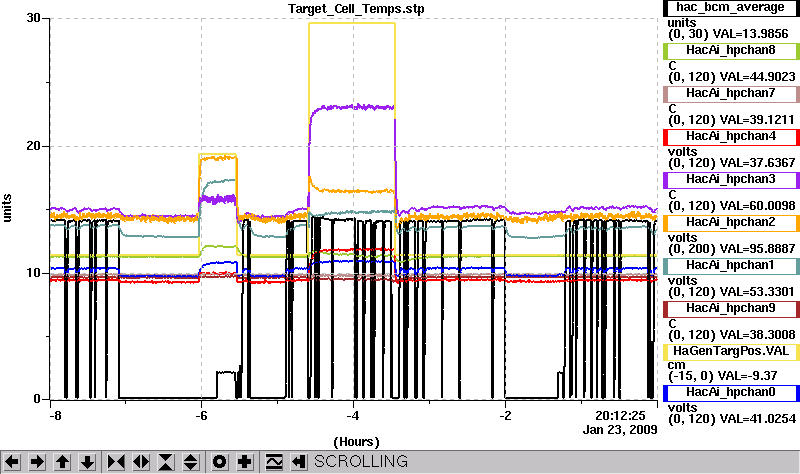Select the HacAi_hpchan0 legend entry
This screenshot has width=800, height=474.
click(x=731, y=393)
